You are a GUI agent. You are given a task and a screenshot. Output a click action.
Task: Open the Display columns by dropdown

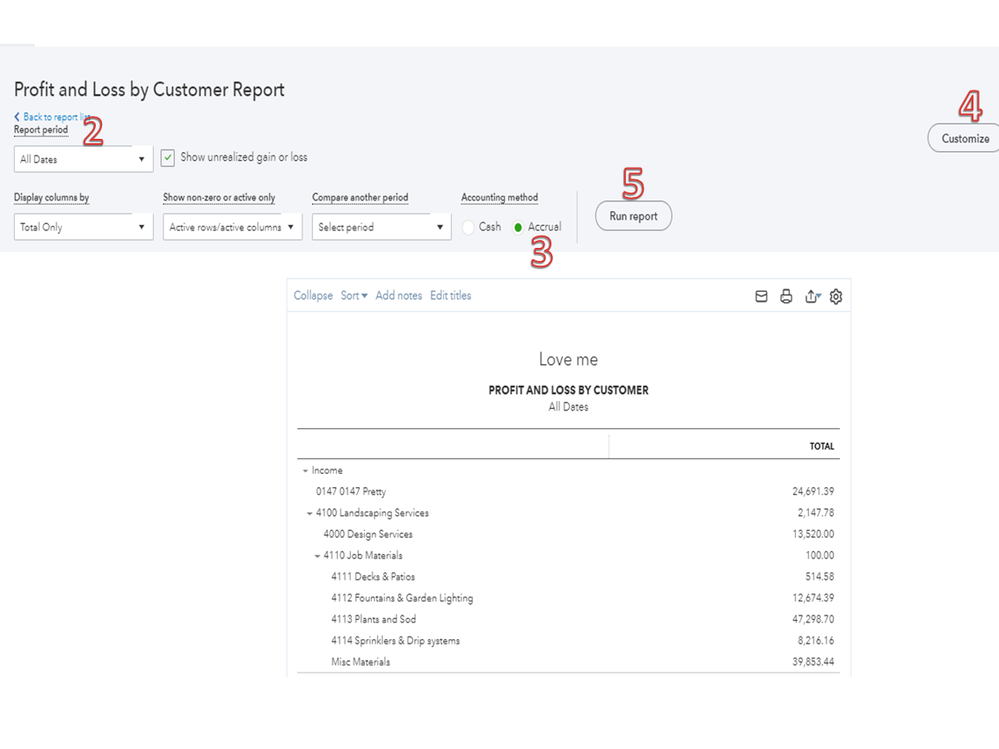83,227
